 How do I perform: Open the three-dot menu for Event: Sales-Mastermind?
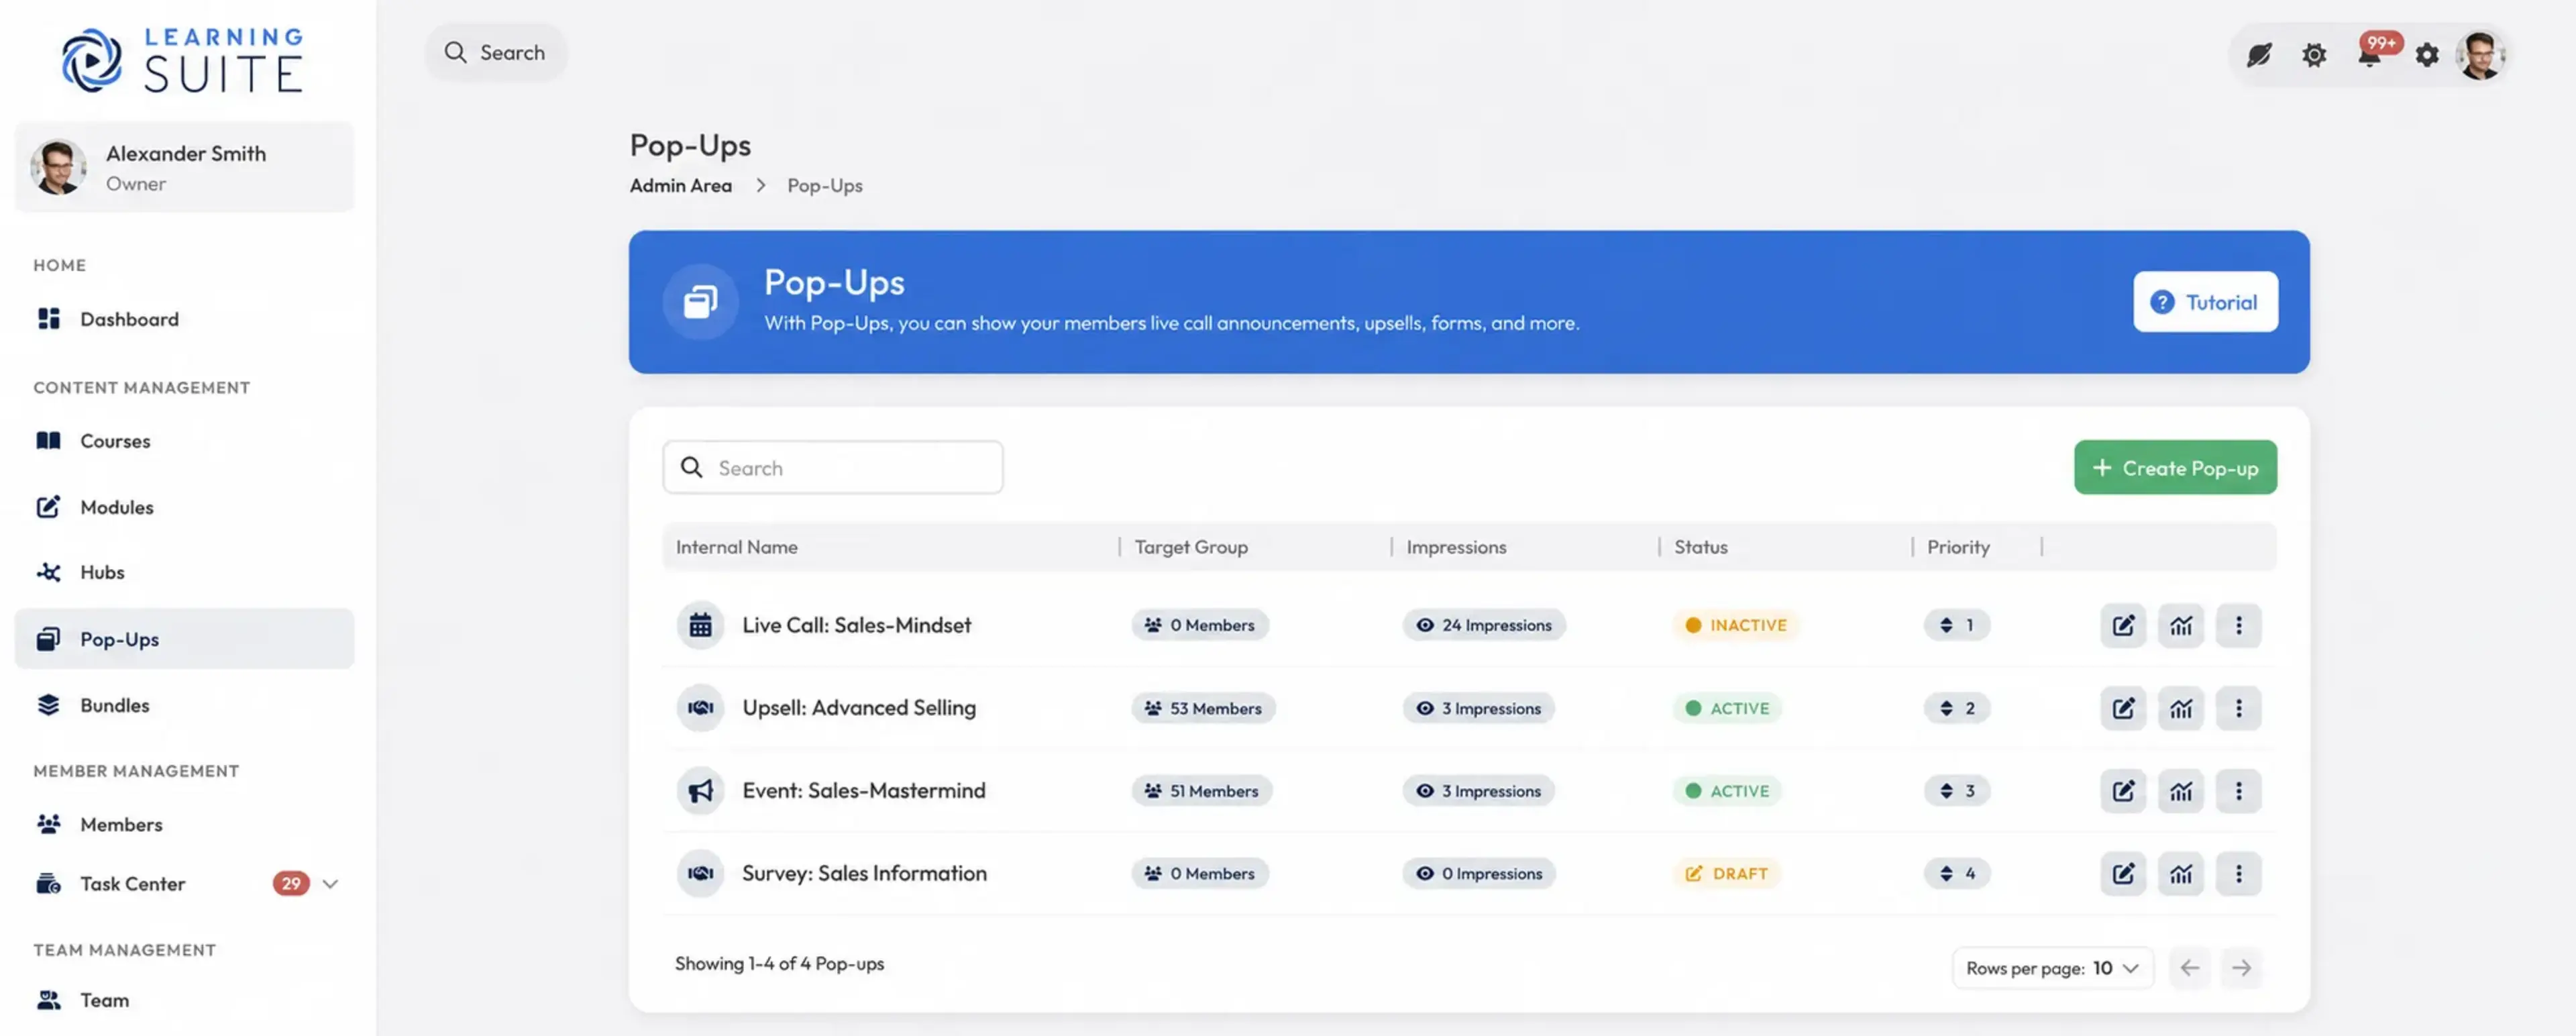click(x=2238, y=791)
